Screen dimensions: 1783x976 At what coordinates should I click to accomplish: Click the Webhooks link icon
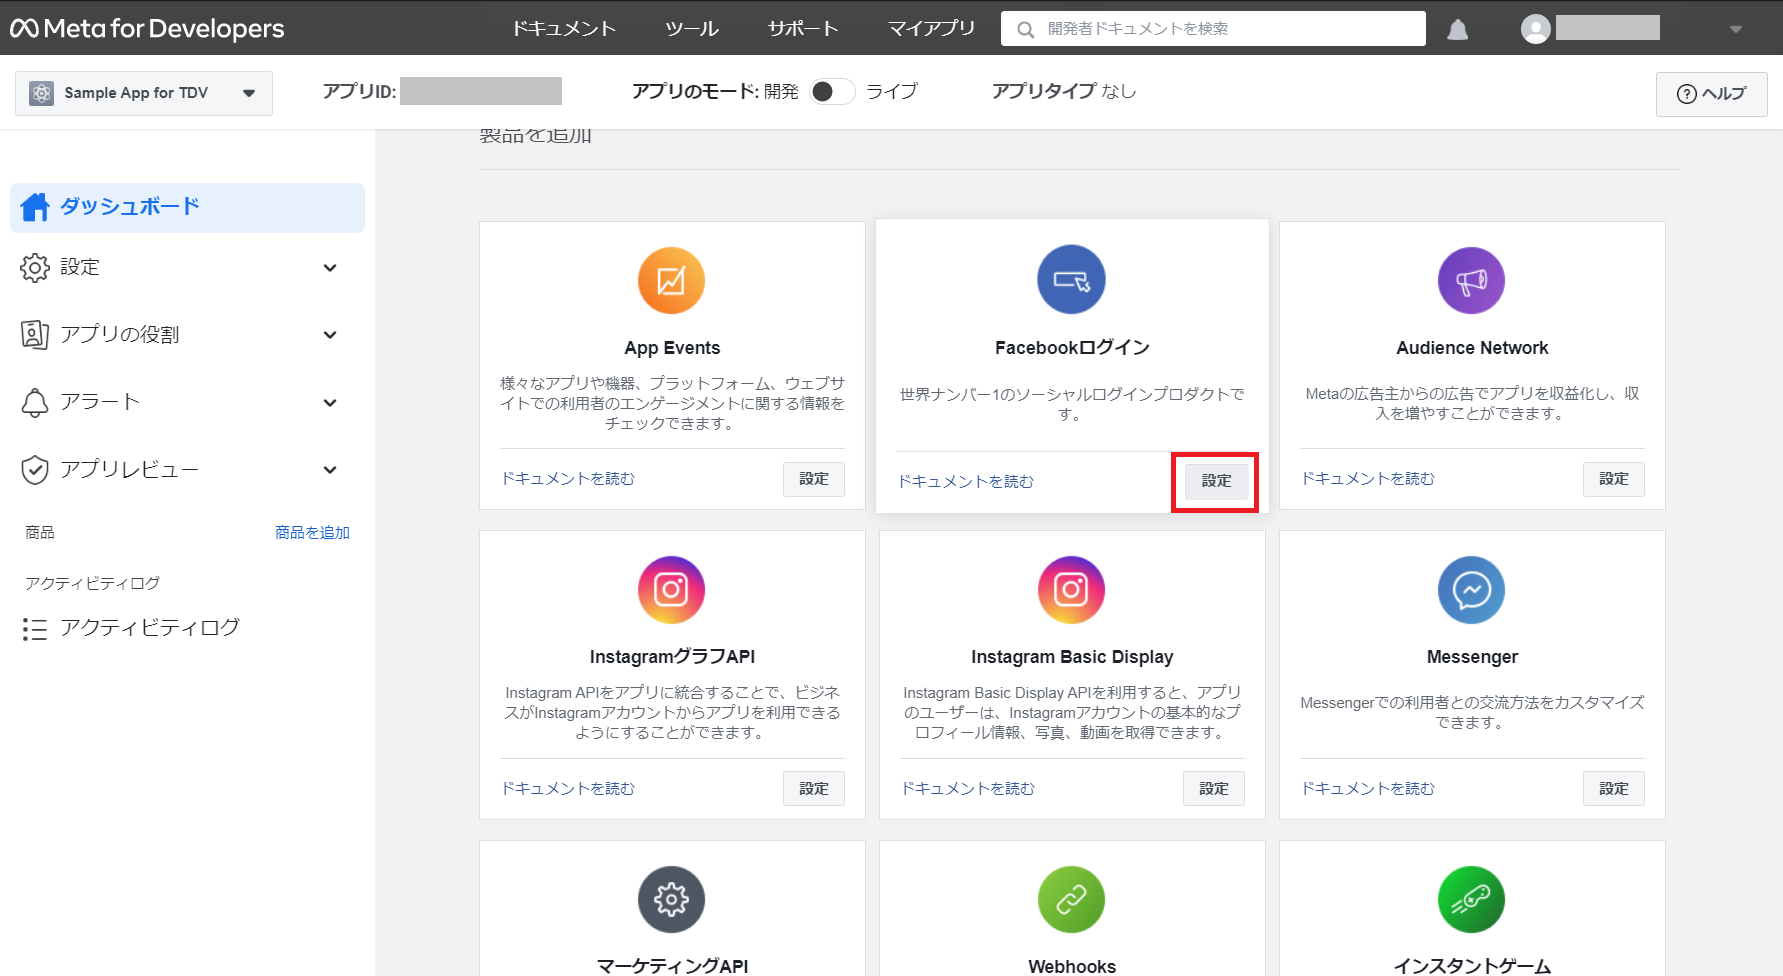[x=1071, y=899]
